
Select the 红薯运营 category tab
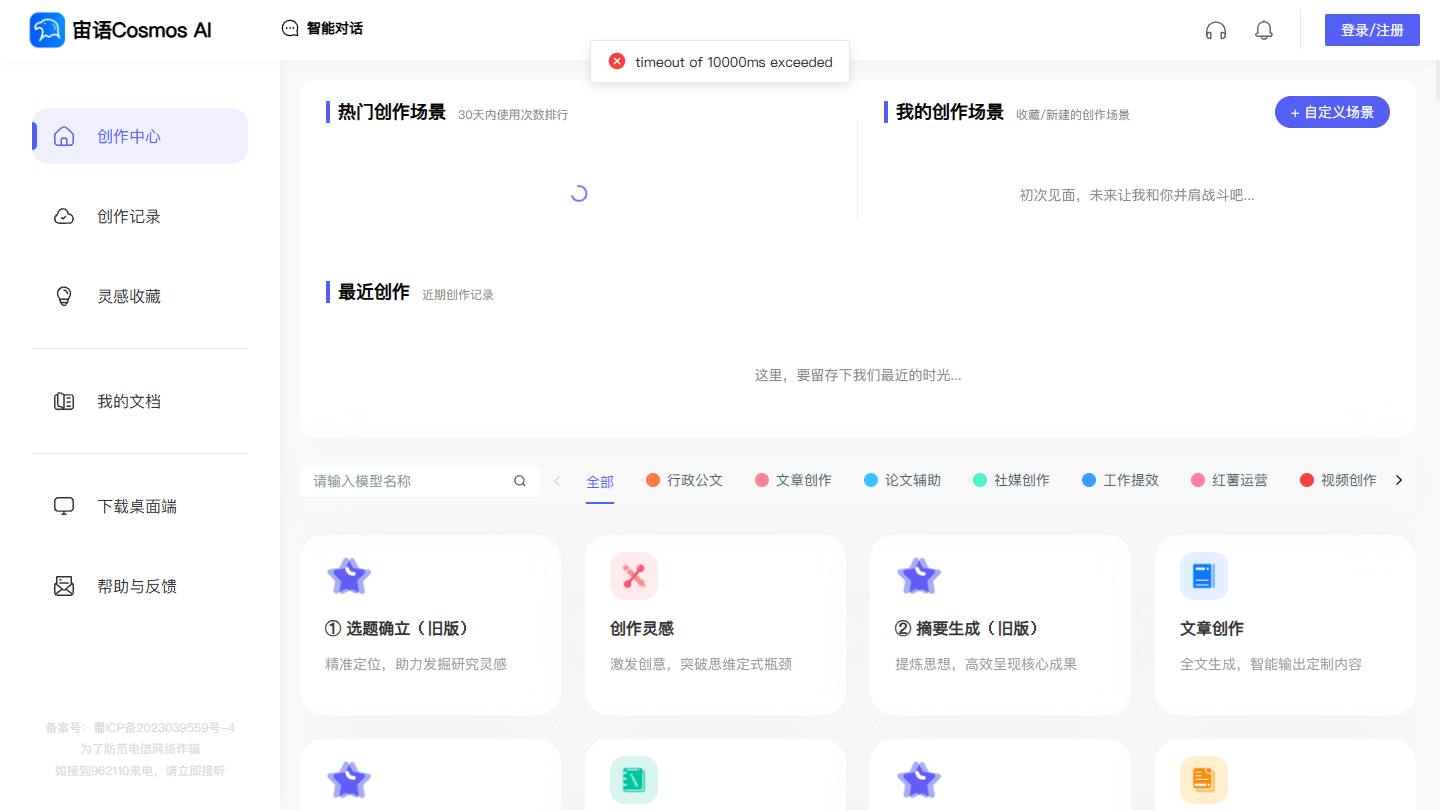click(x=1230, y=480)
